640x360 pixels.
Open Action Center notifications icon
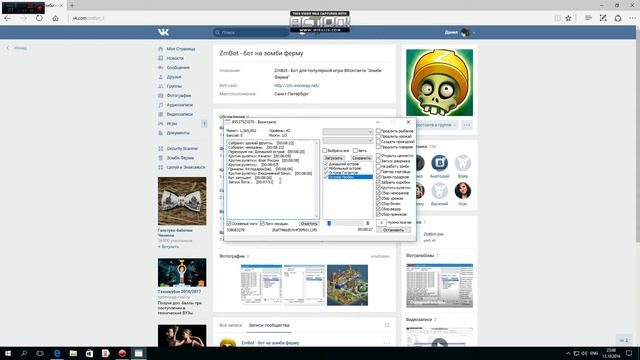click(629, 353)
